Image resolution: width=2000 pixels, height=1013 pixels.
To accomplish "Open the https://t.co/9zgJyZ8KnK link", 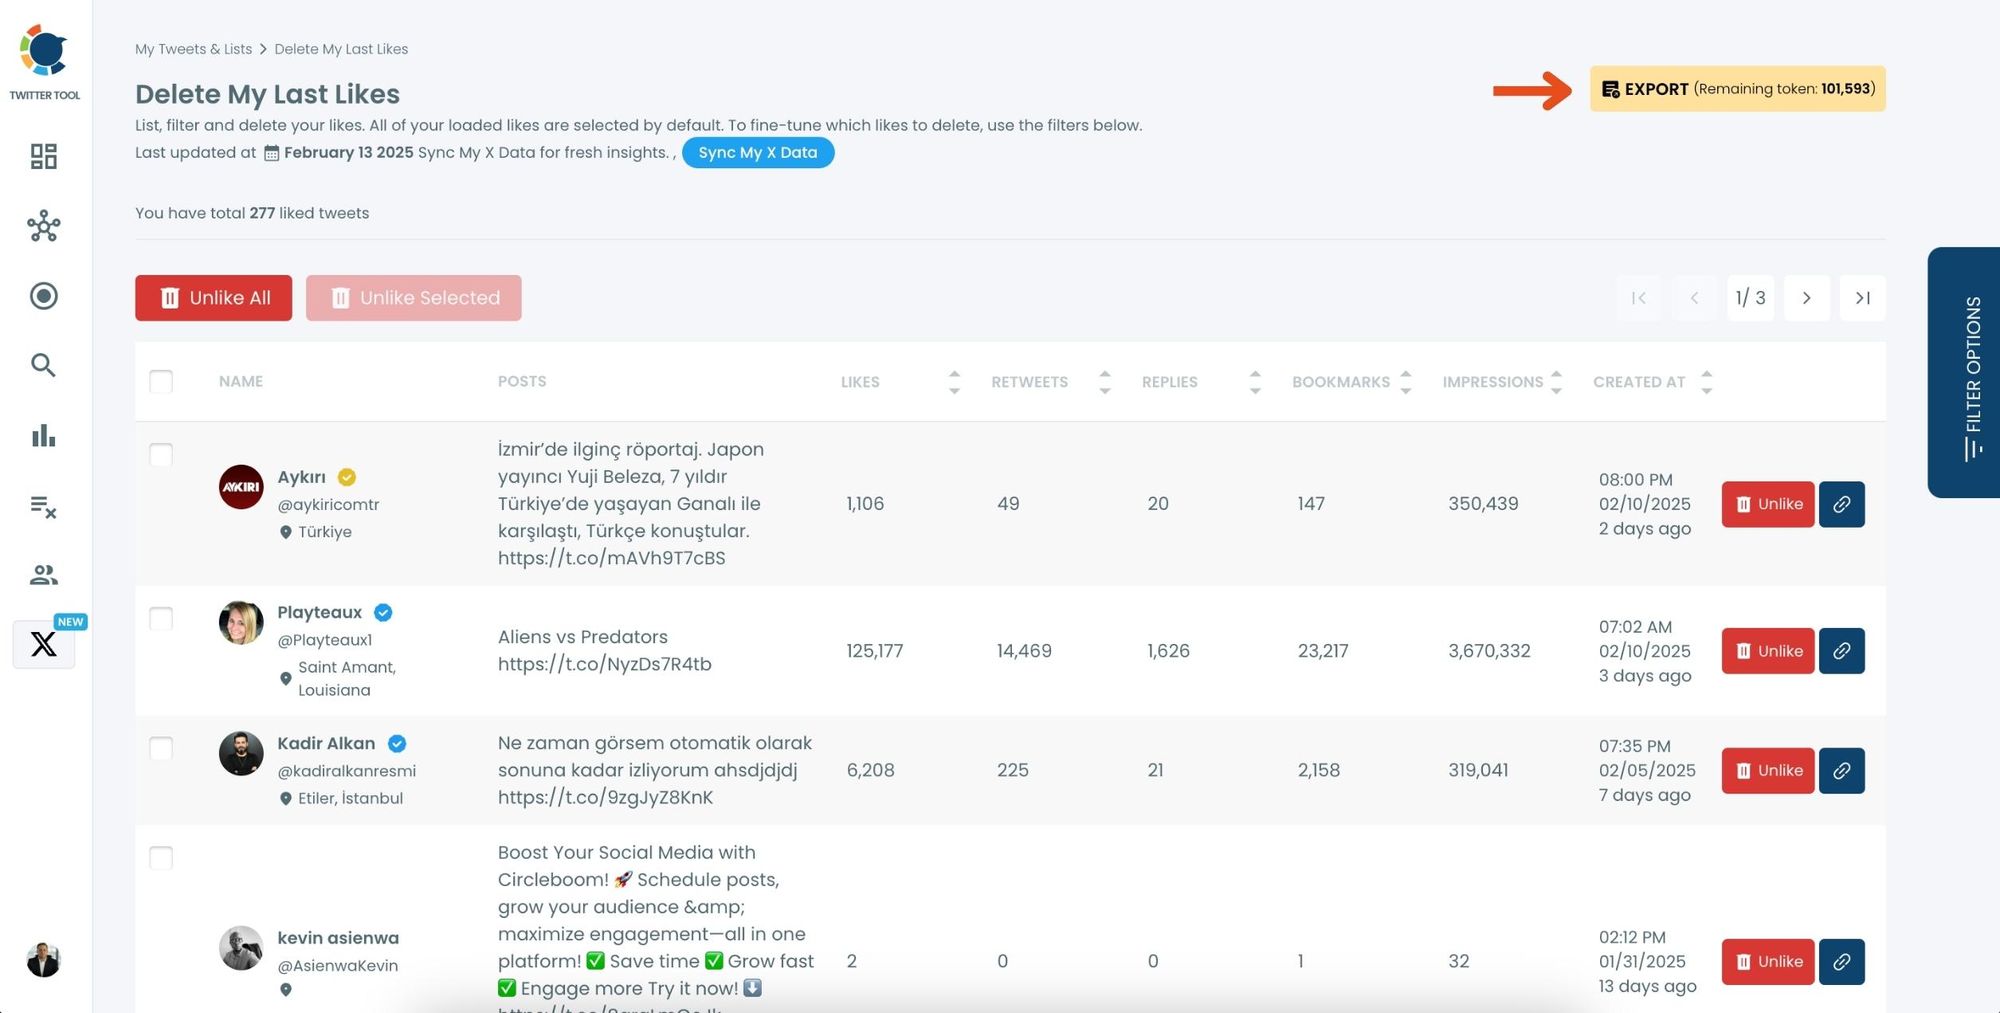I will coord(606,798).
